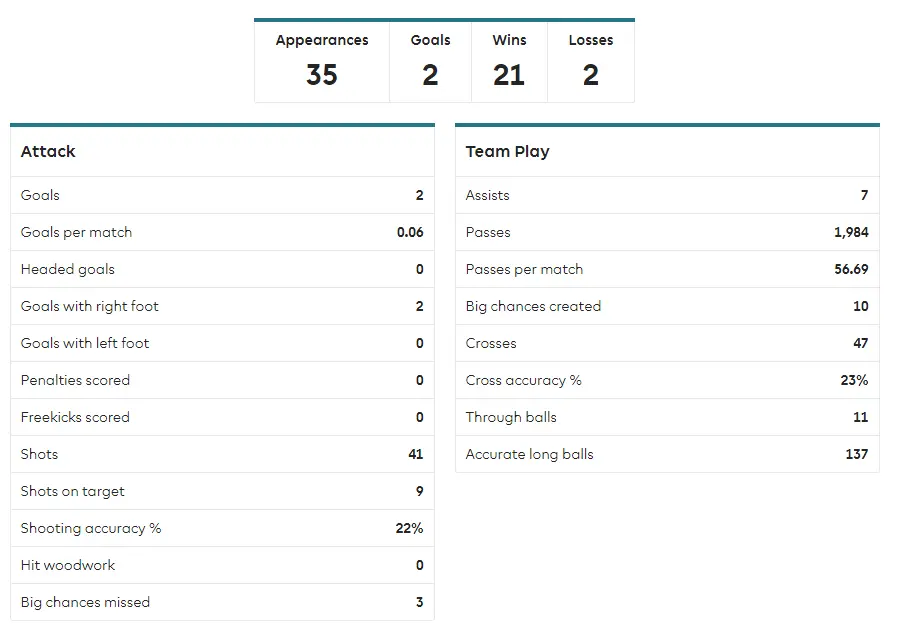900x635 pixels.
Task: Click the Goals summary box at top
Action: [430, 62]
